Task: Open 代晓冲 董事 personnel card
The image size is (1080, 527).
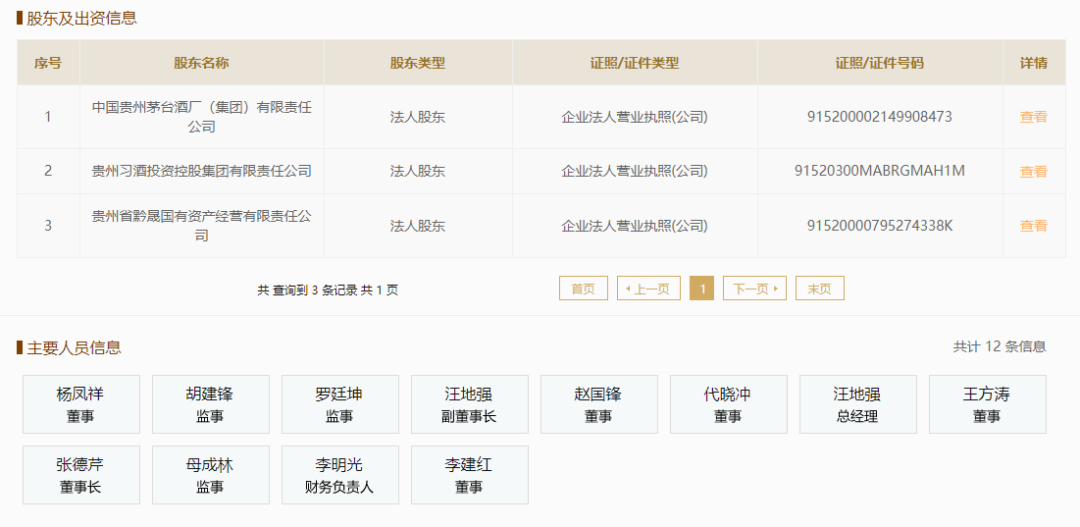Action: (x=729, y=404)
